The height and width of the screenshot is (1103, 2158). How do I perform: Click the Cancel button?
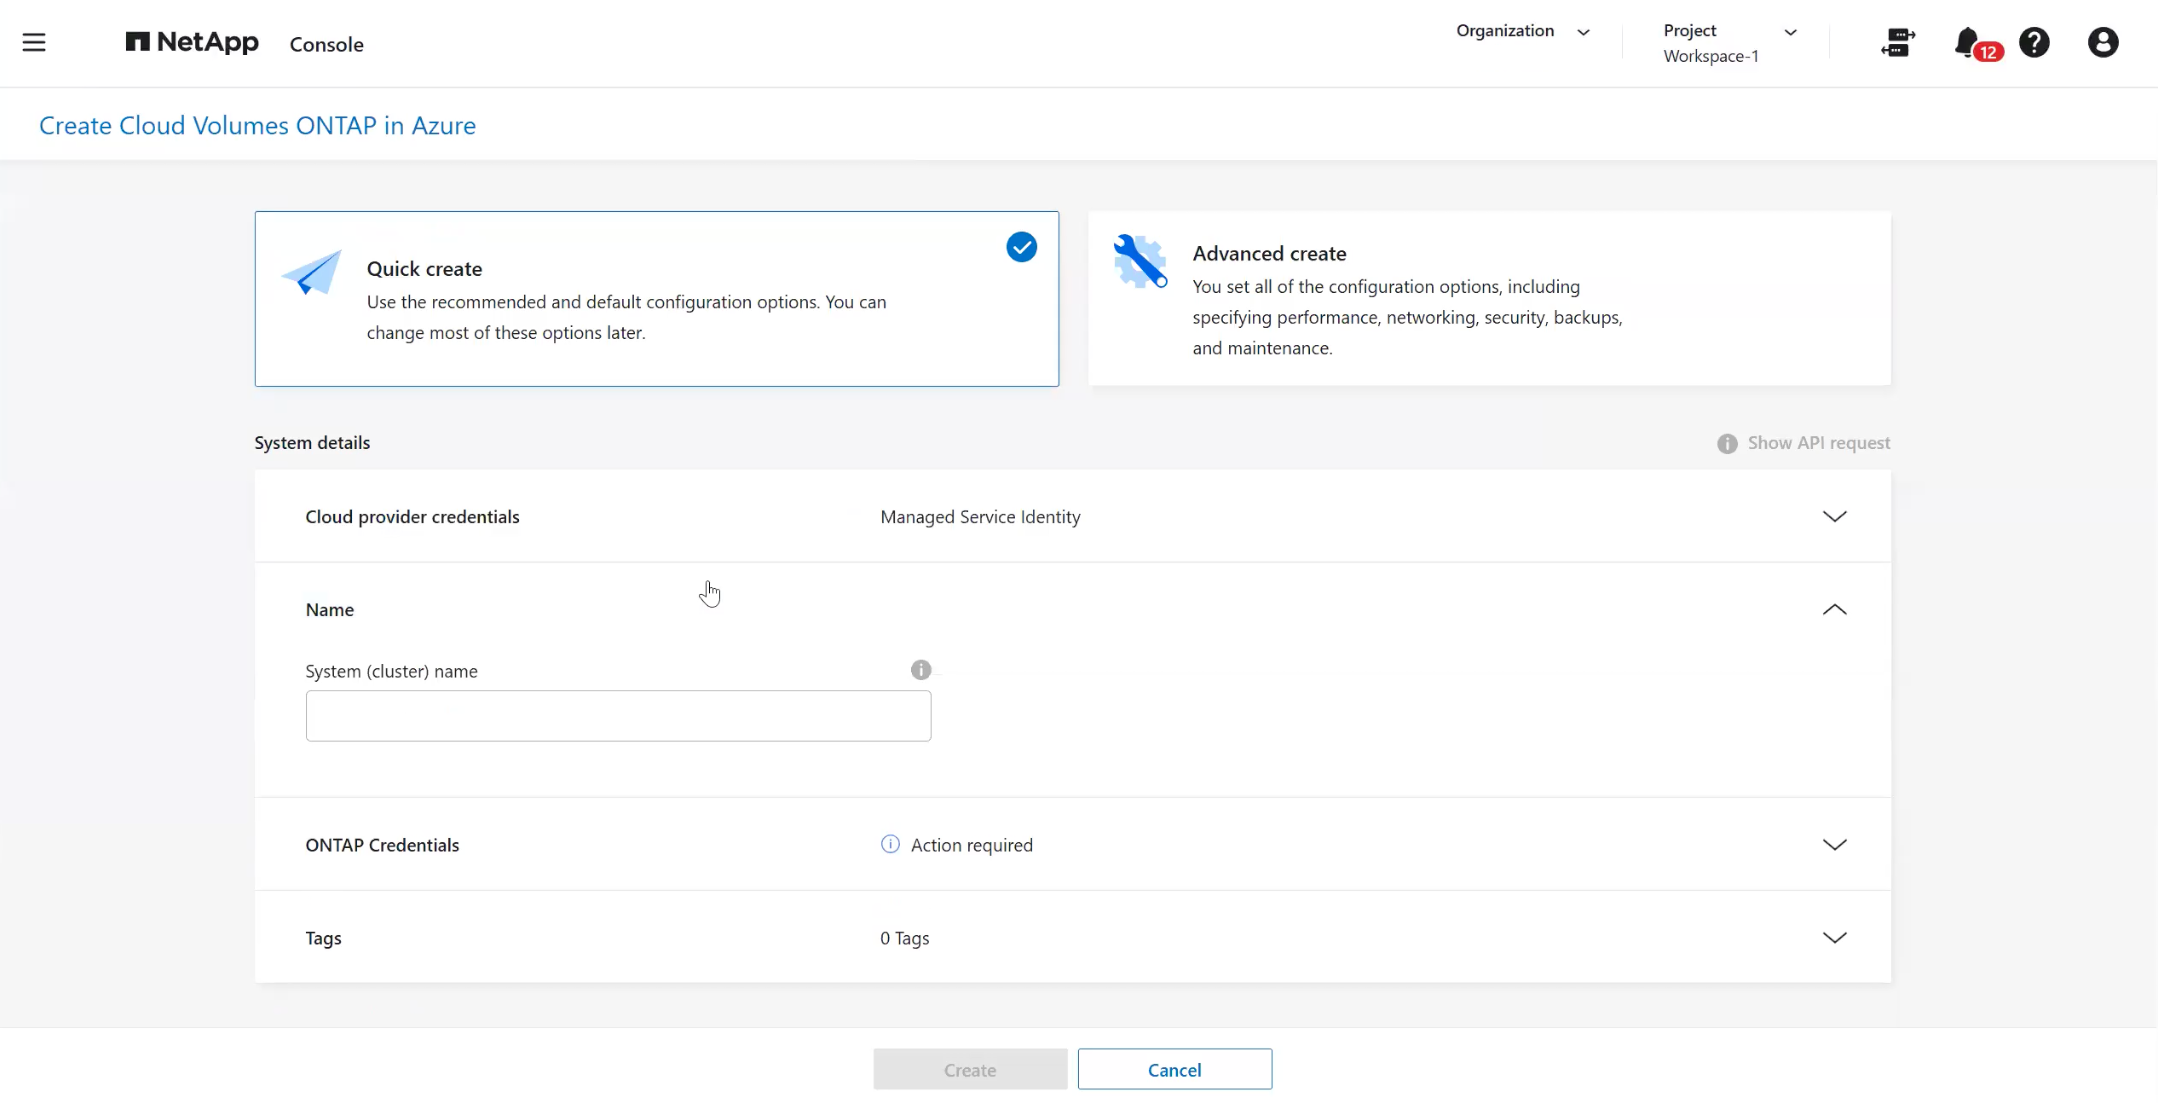(x=1175, y=1069)
